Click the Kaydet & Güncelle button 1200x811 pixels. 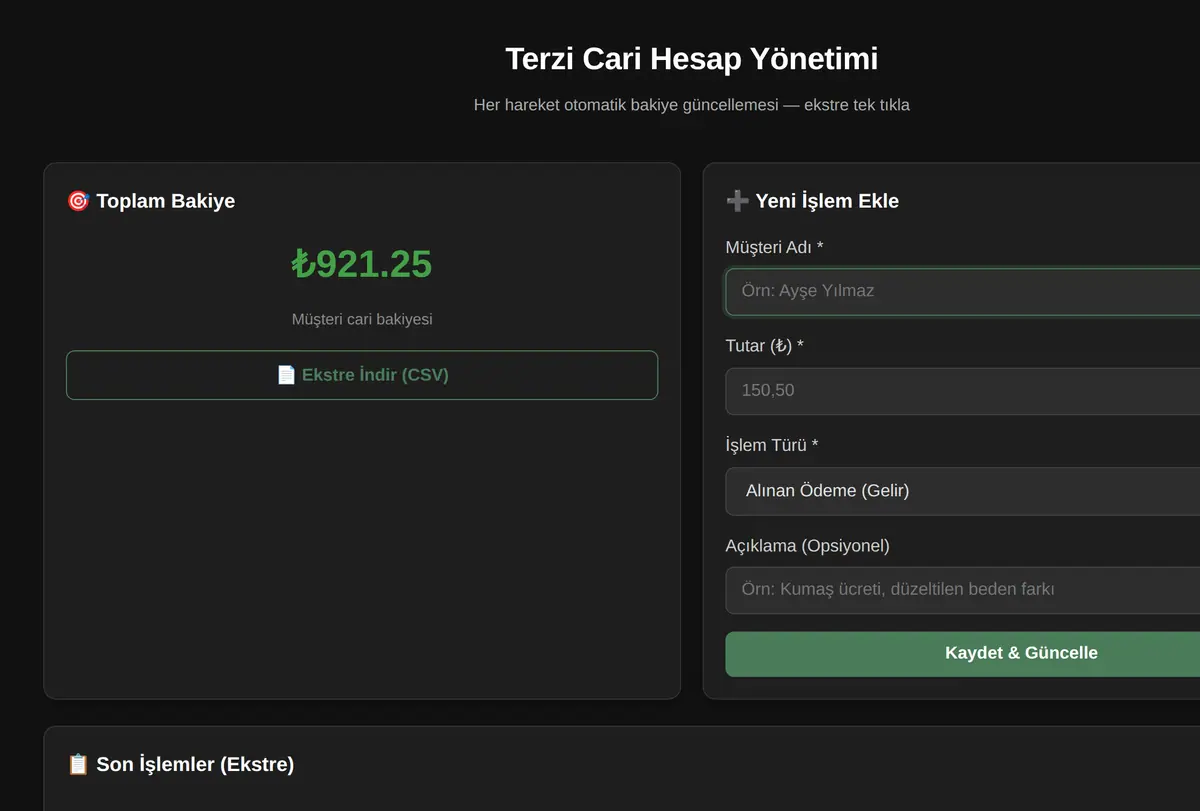coord(962,653)
